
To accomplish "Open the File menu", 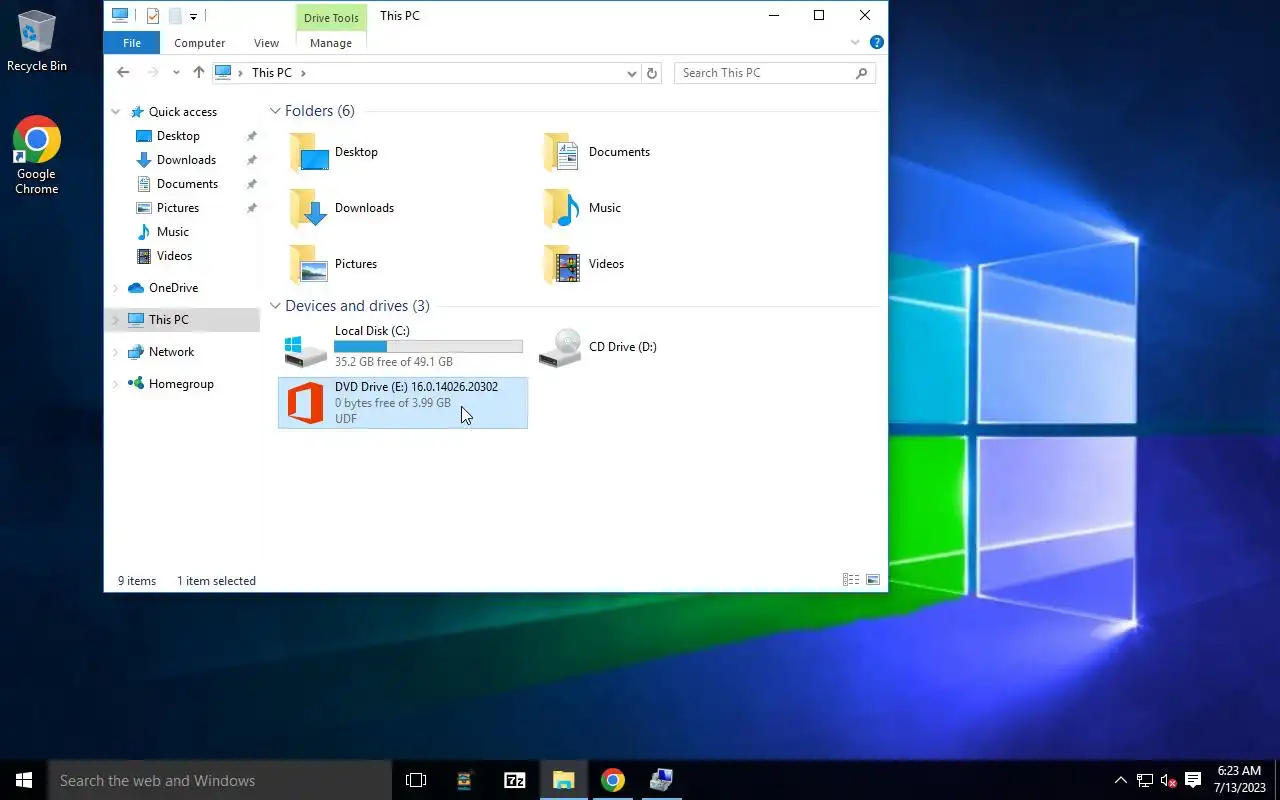I will (x=132, y=43).
